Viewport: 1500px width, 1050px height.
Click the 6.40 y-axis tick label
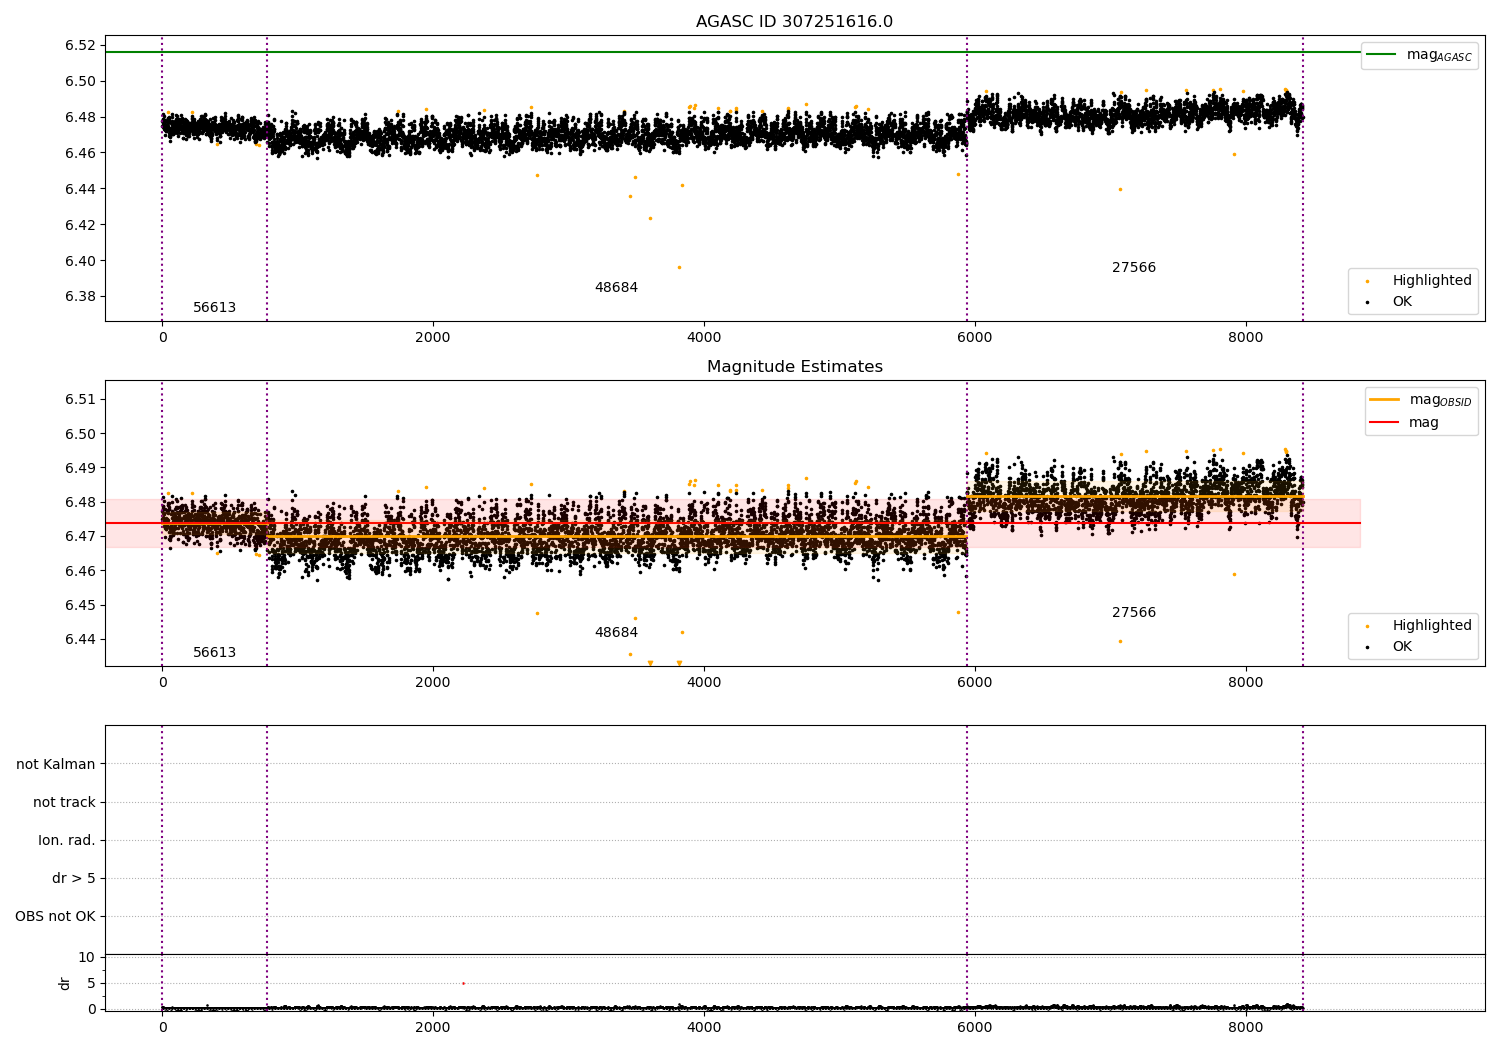[x=79, y=261]
